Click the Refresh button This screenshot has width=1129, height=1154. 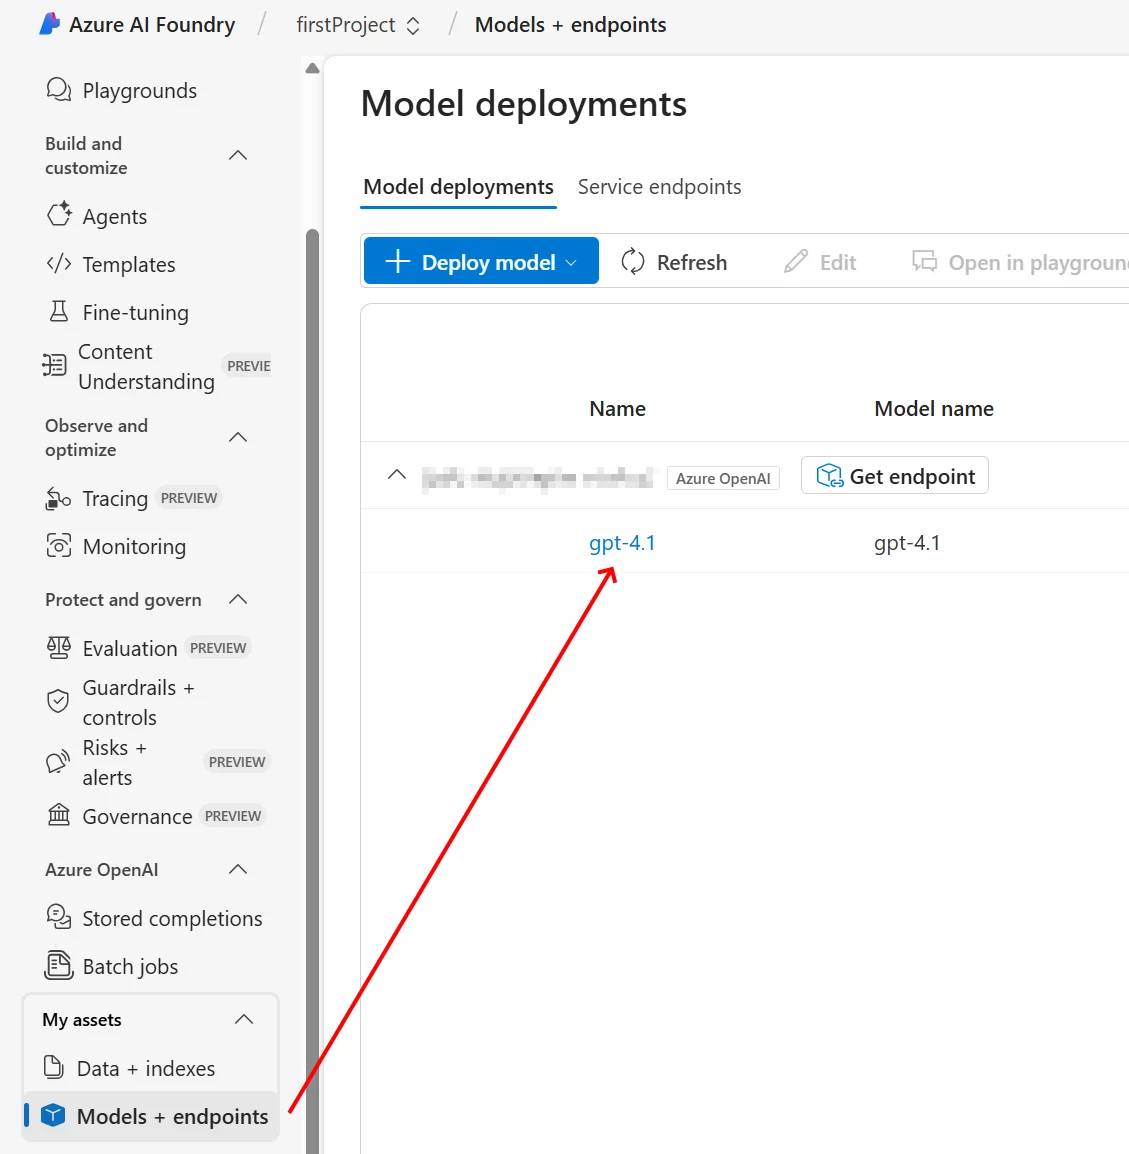(674, 261)
